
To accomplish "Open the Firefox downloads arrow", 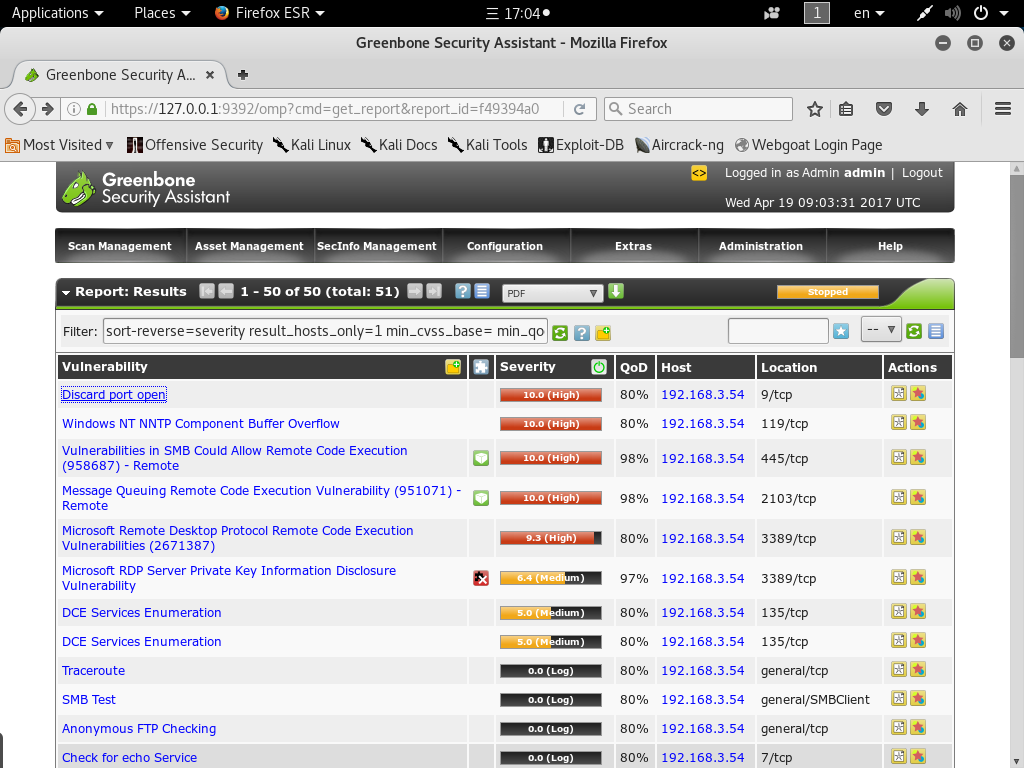I will (x=921, y=109).
